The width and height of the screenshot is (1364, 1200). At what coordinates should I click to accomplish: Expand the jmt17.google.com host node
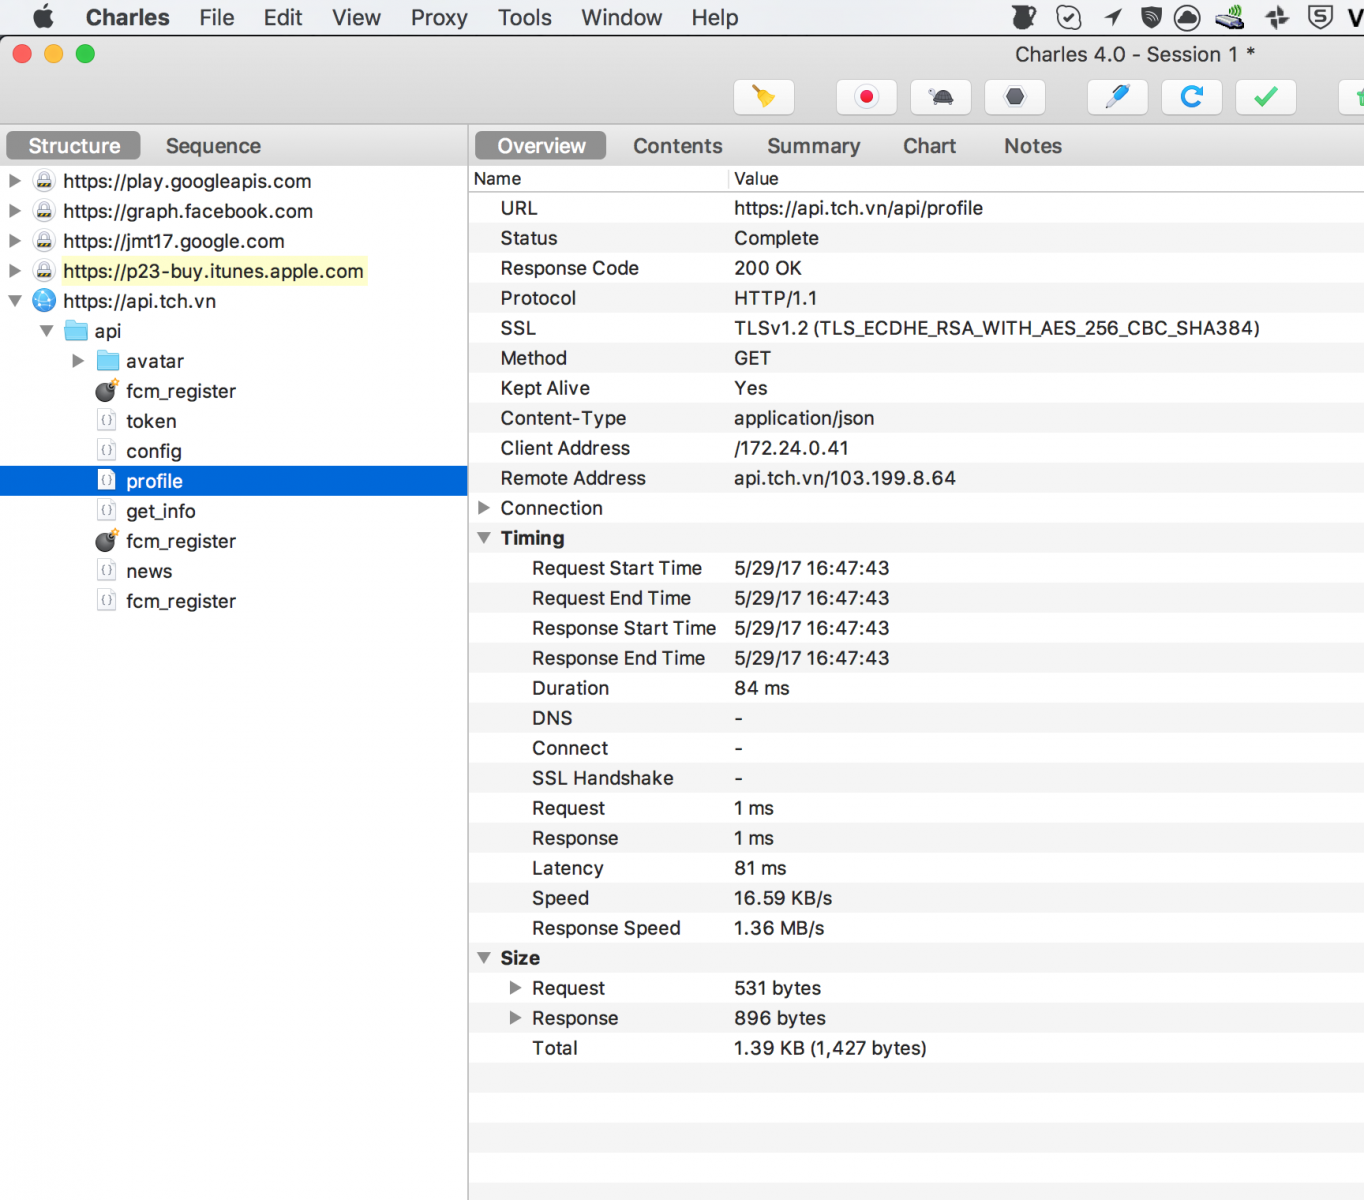(15, 241)
